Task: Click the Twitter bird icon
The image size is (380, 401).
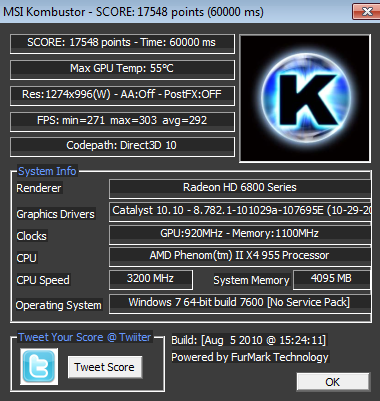Action: point(39,366)
